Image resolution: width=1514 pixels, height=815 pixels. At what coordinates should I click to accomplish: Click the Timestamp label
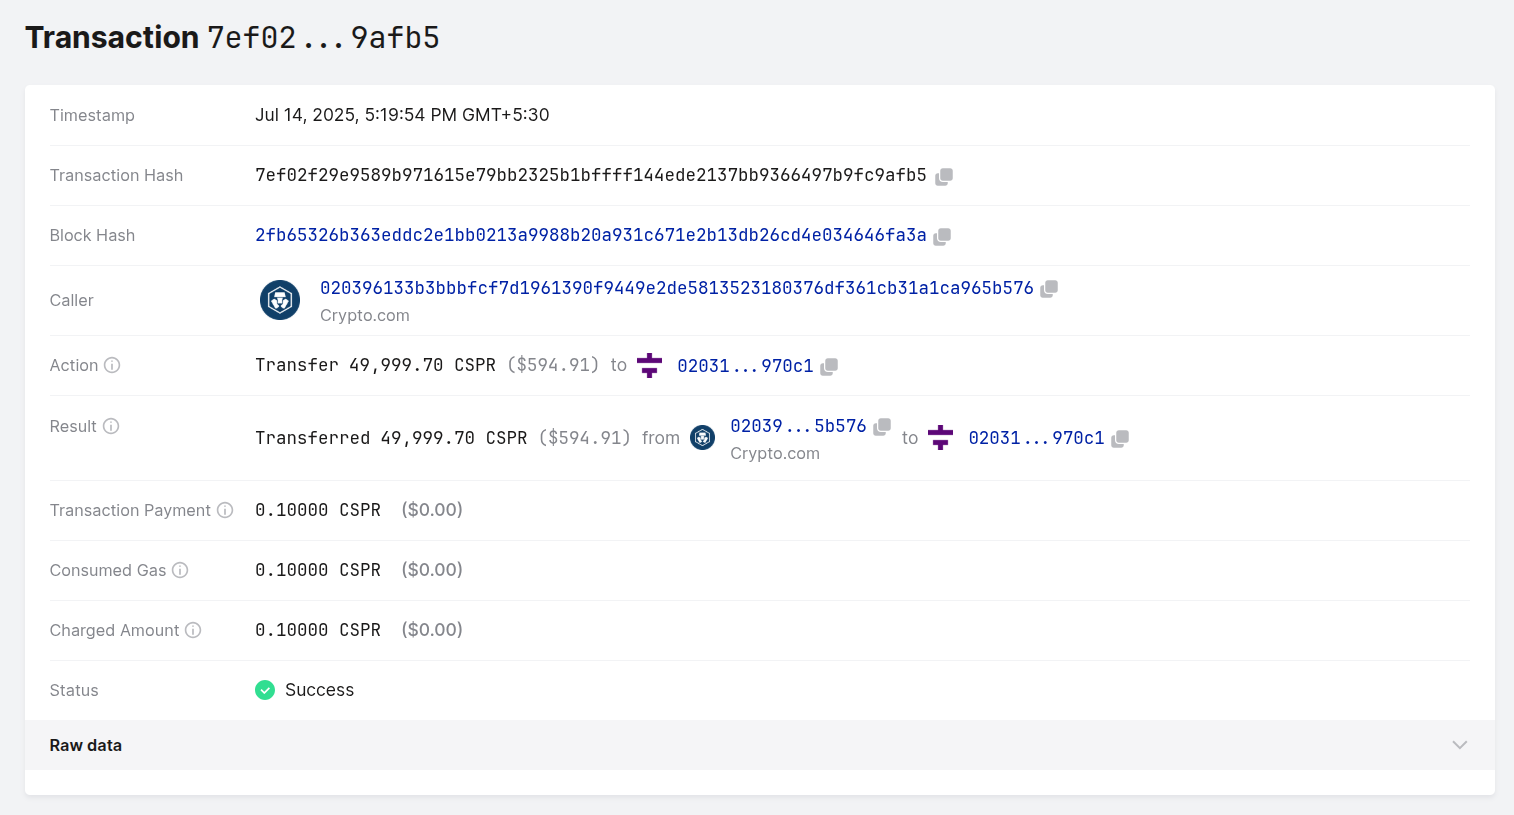click(92, 115)
